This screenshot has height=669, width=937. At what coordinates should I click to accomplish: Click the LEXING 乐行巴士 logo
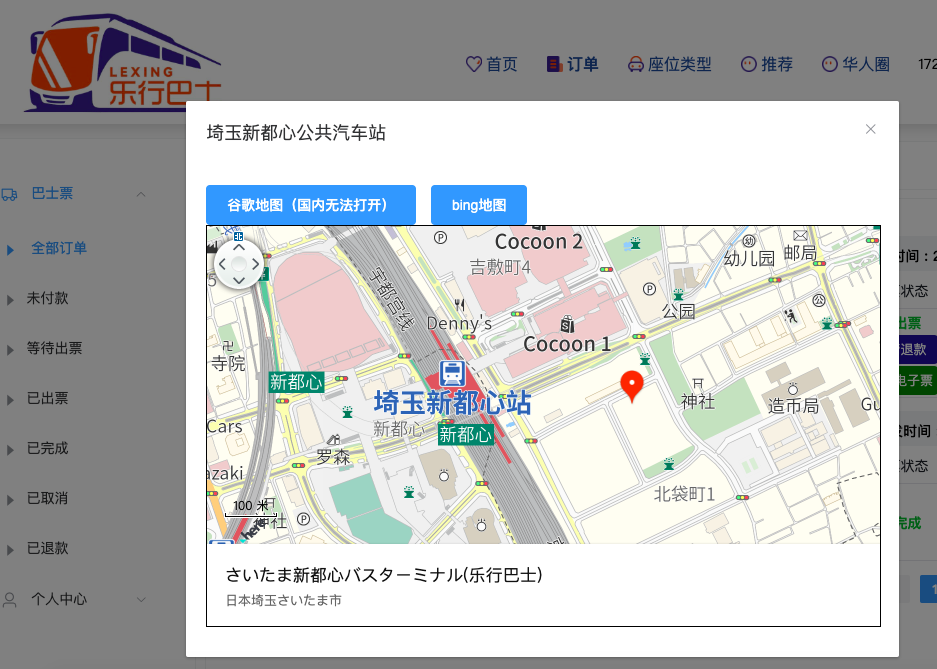tap(120, 62)
